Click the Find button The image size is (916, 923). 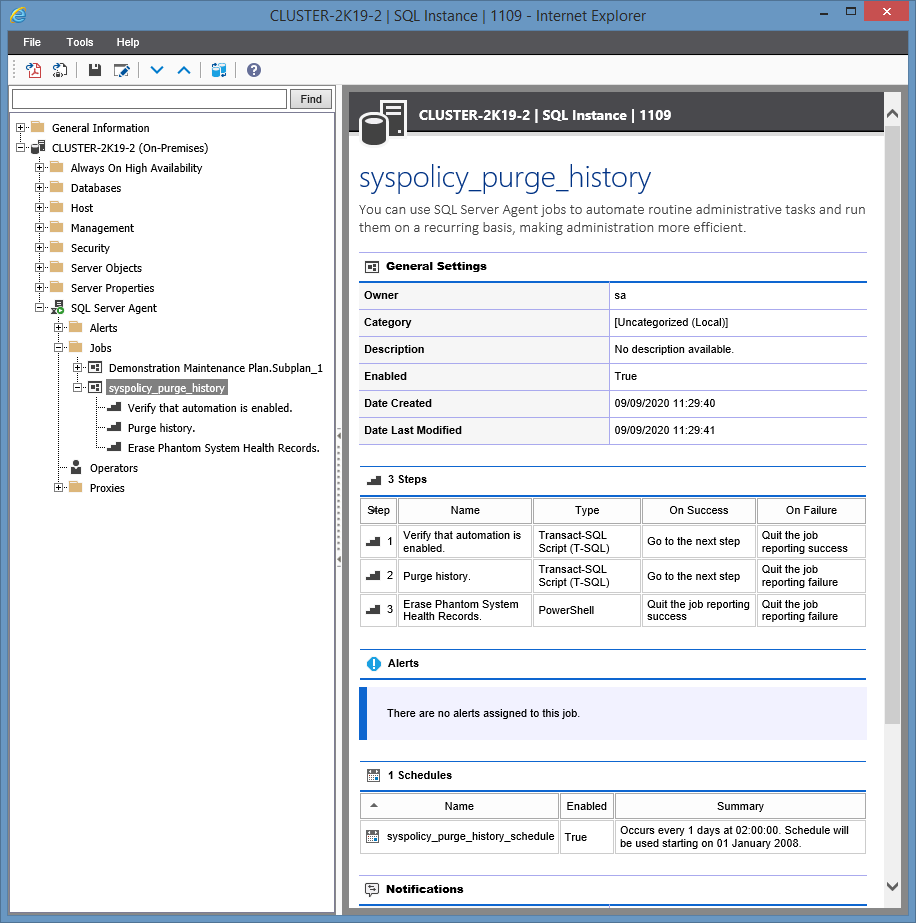coord(311,99)
